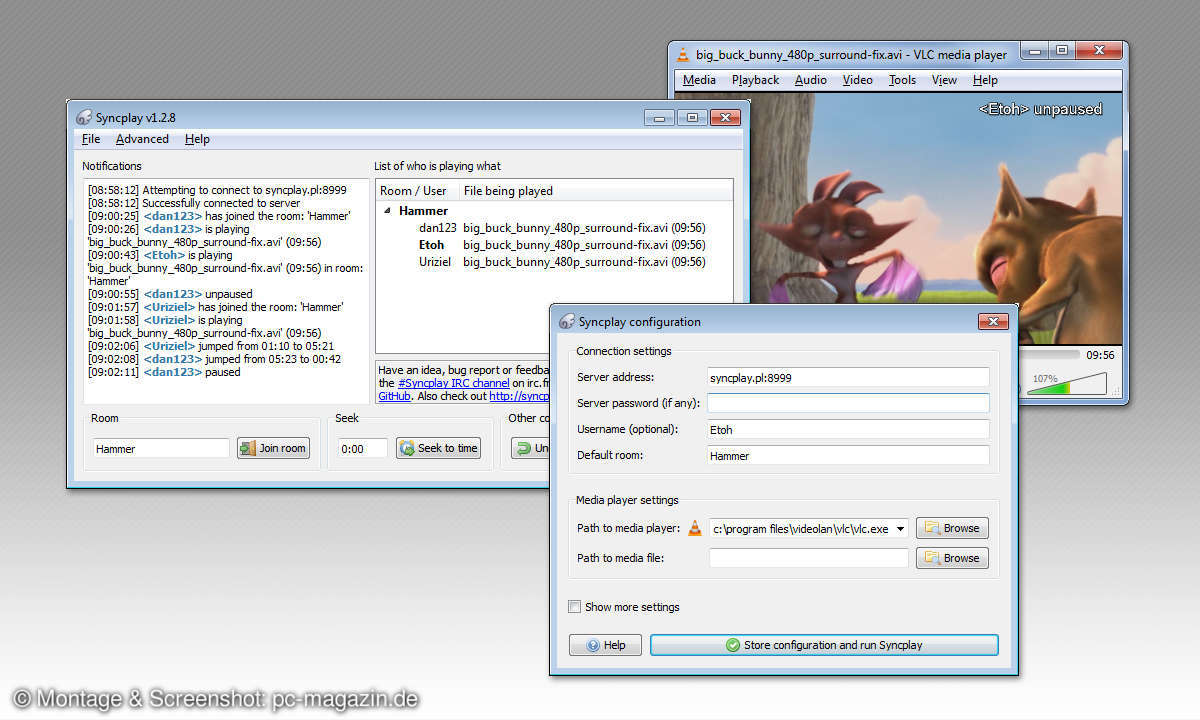Open the Media menu in VLC
The height and width of the screenshot is (720, 1200).
click(699, 80)
